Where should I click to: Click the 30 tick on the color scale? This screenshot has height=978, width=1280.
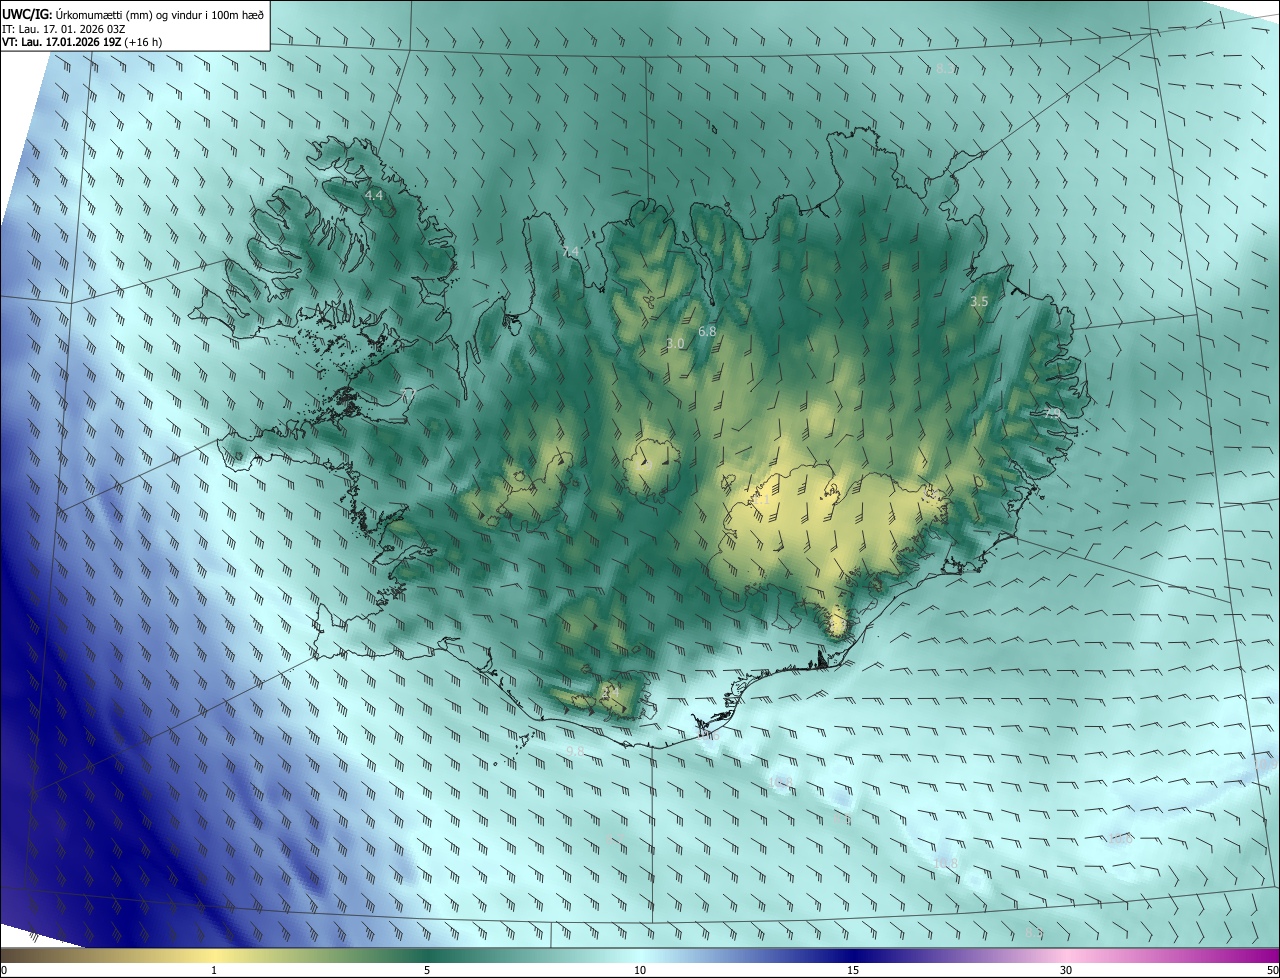pyautogui.click(x=1066, y=971)
